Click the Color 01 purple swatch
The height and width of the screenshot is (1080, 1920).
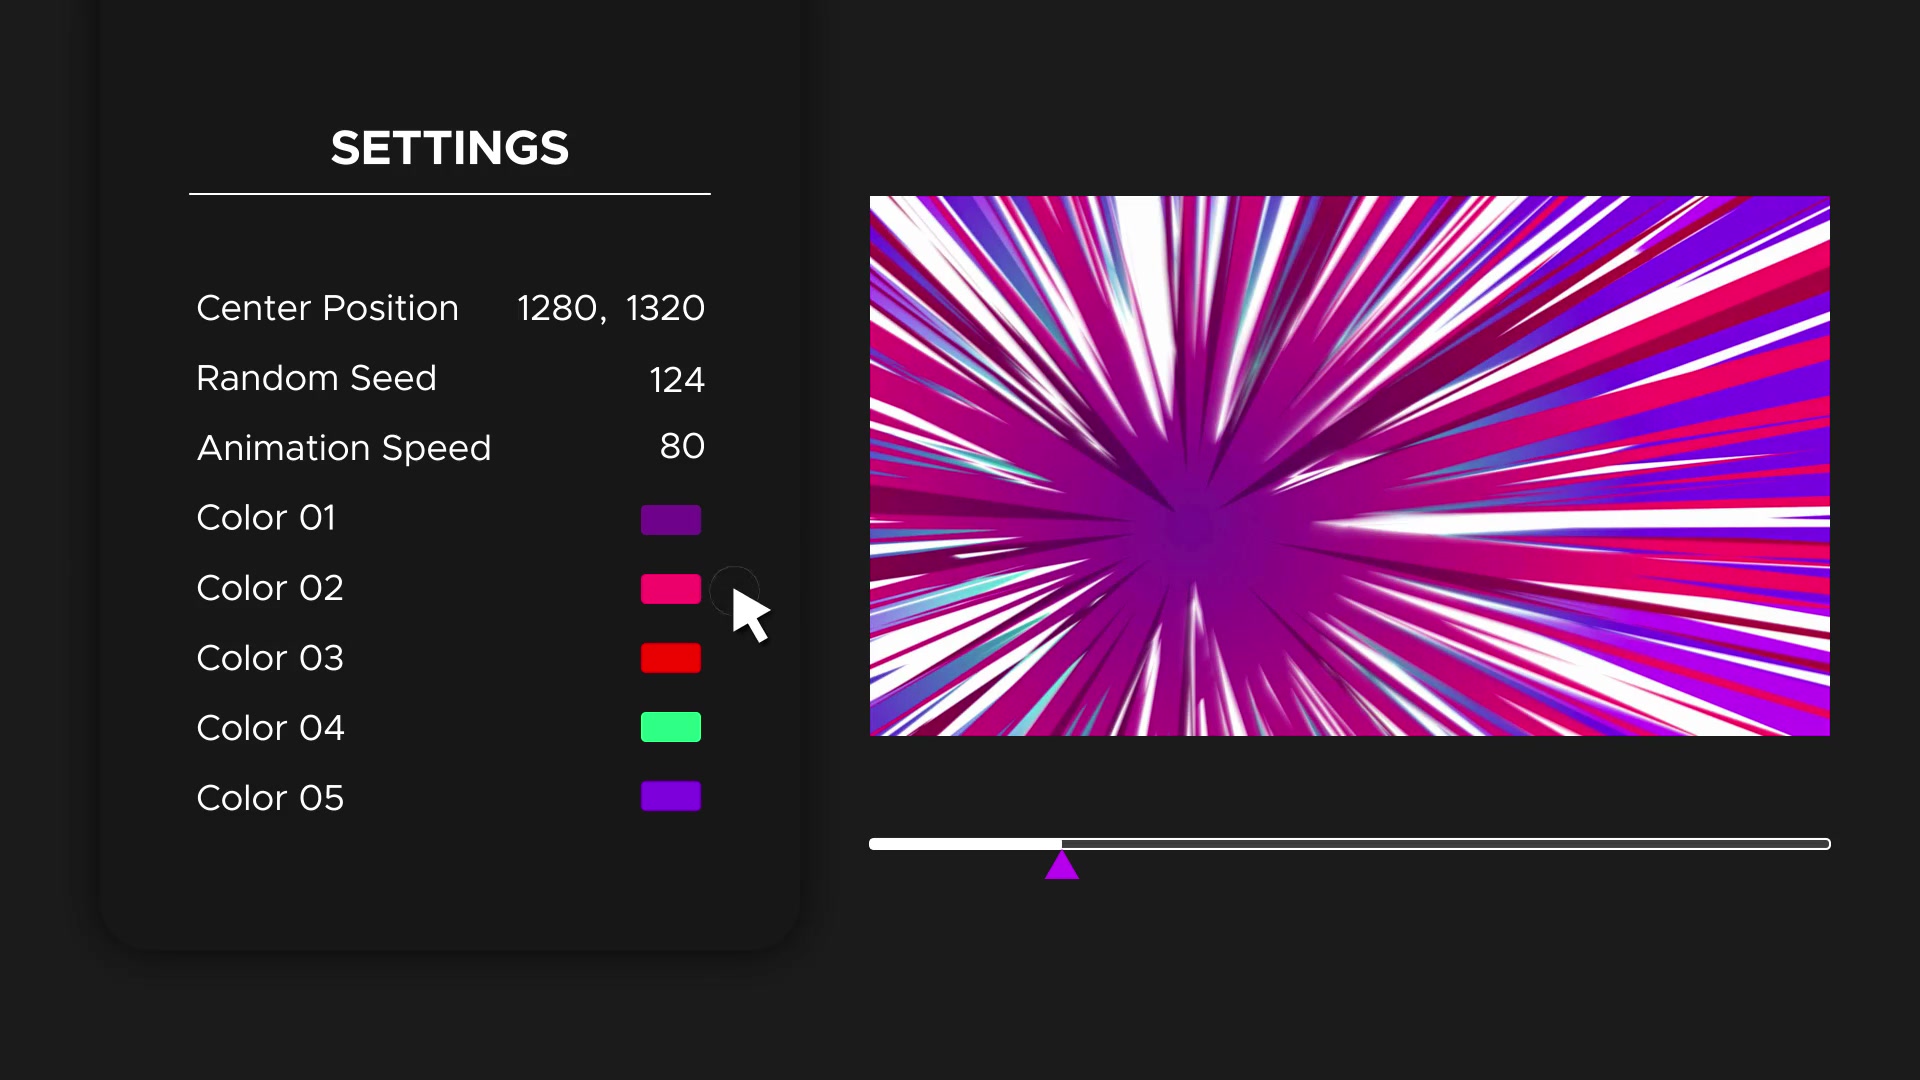click(x=671, y=517)
